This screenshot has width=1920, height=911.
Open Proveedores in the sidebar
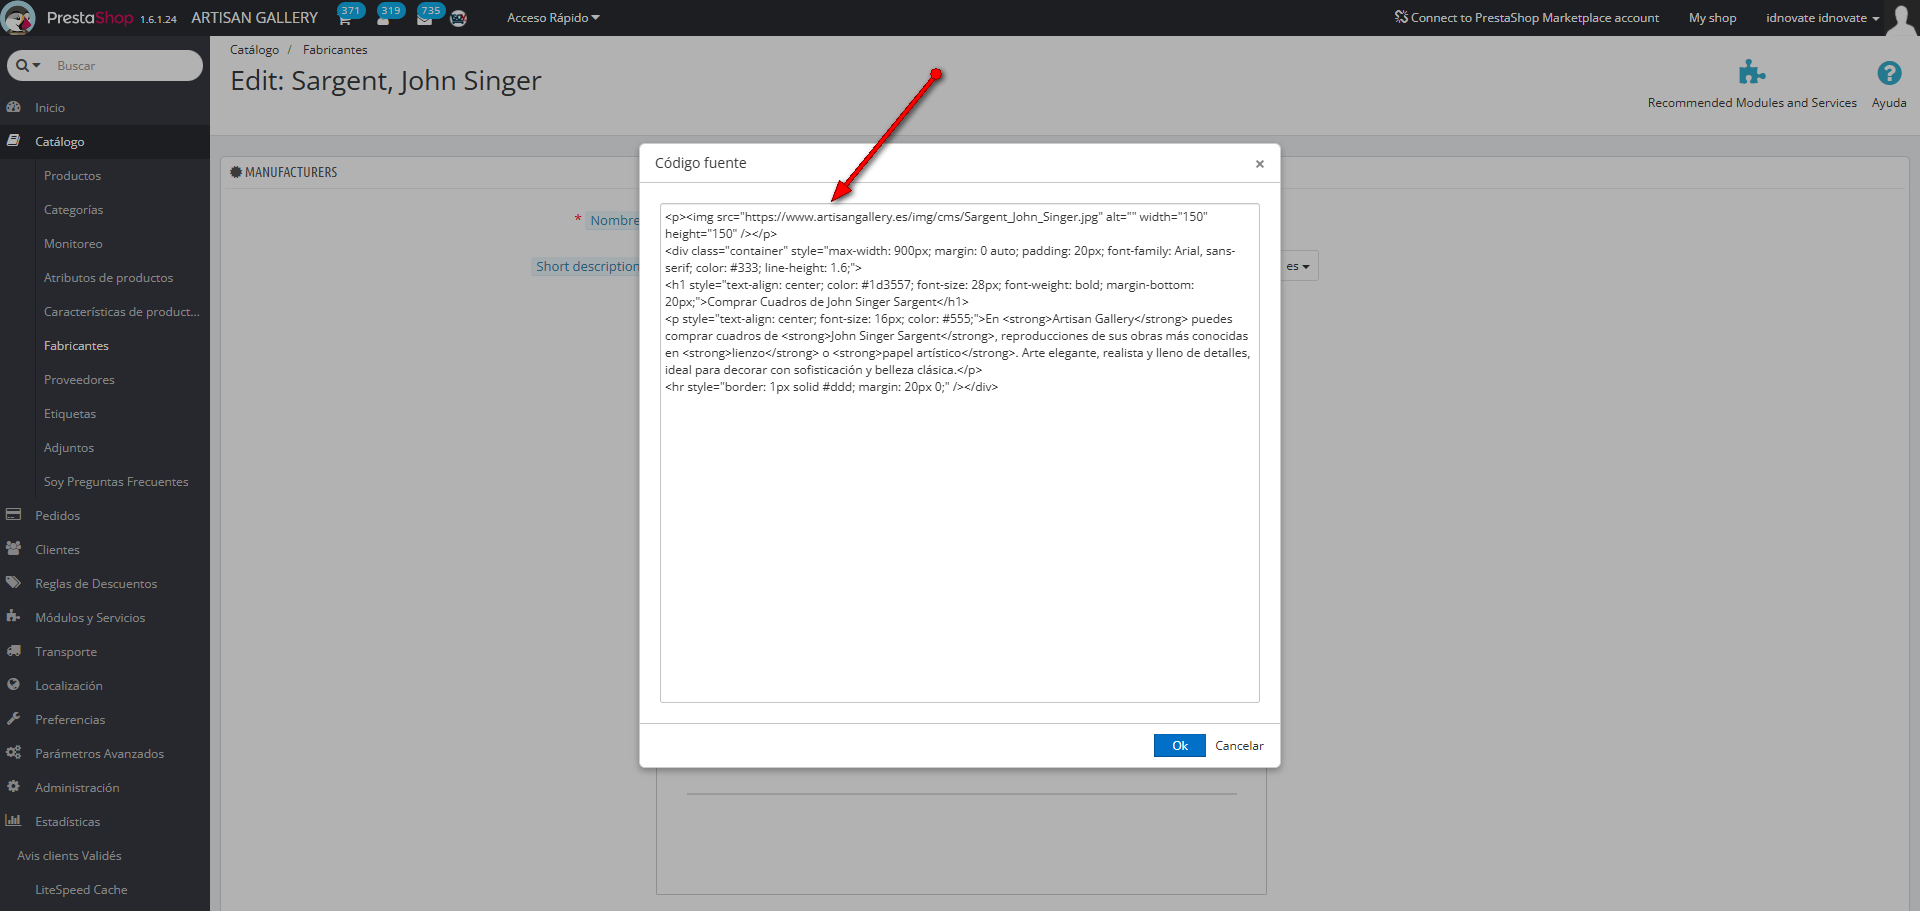point(79,379)
